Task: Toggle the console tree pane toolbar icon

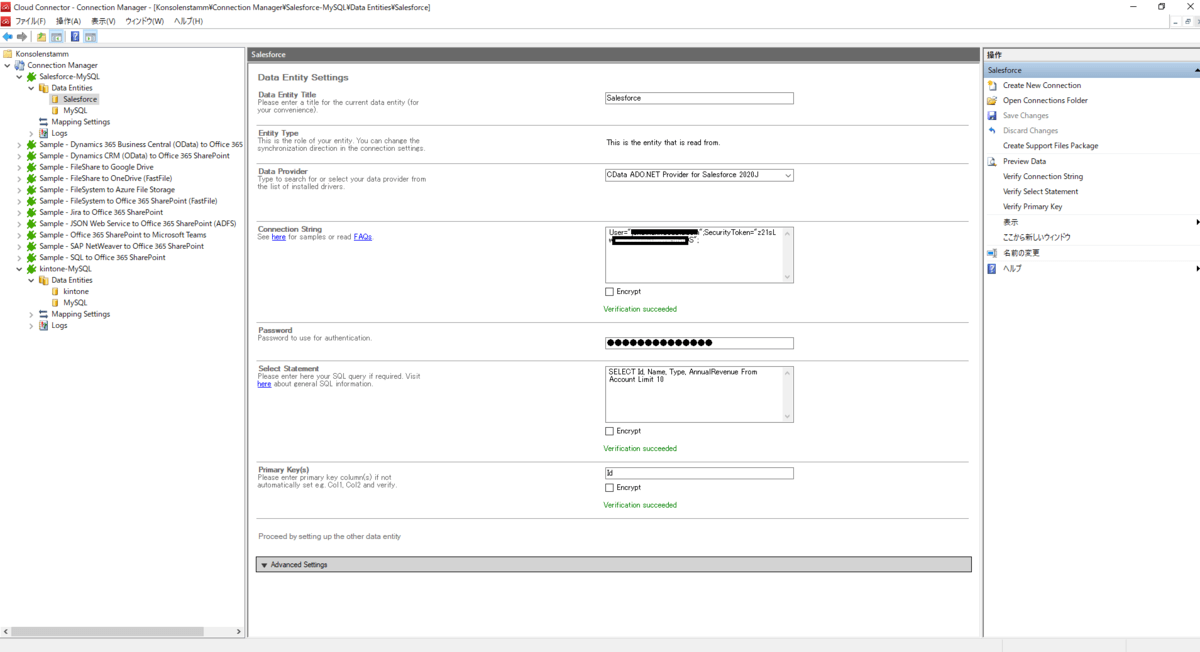Action: pyautogui.click(x=57, y=37)
